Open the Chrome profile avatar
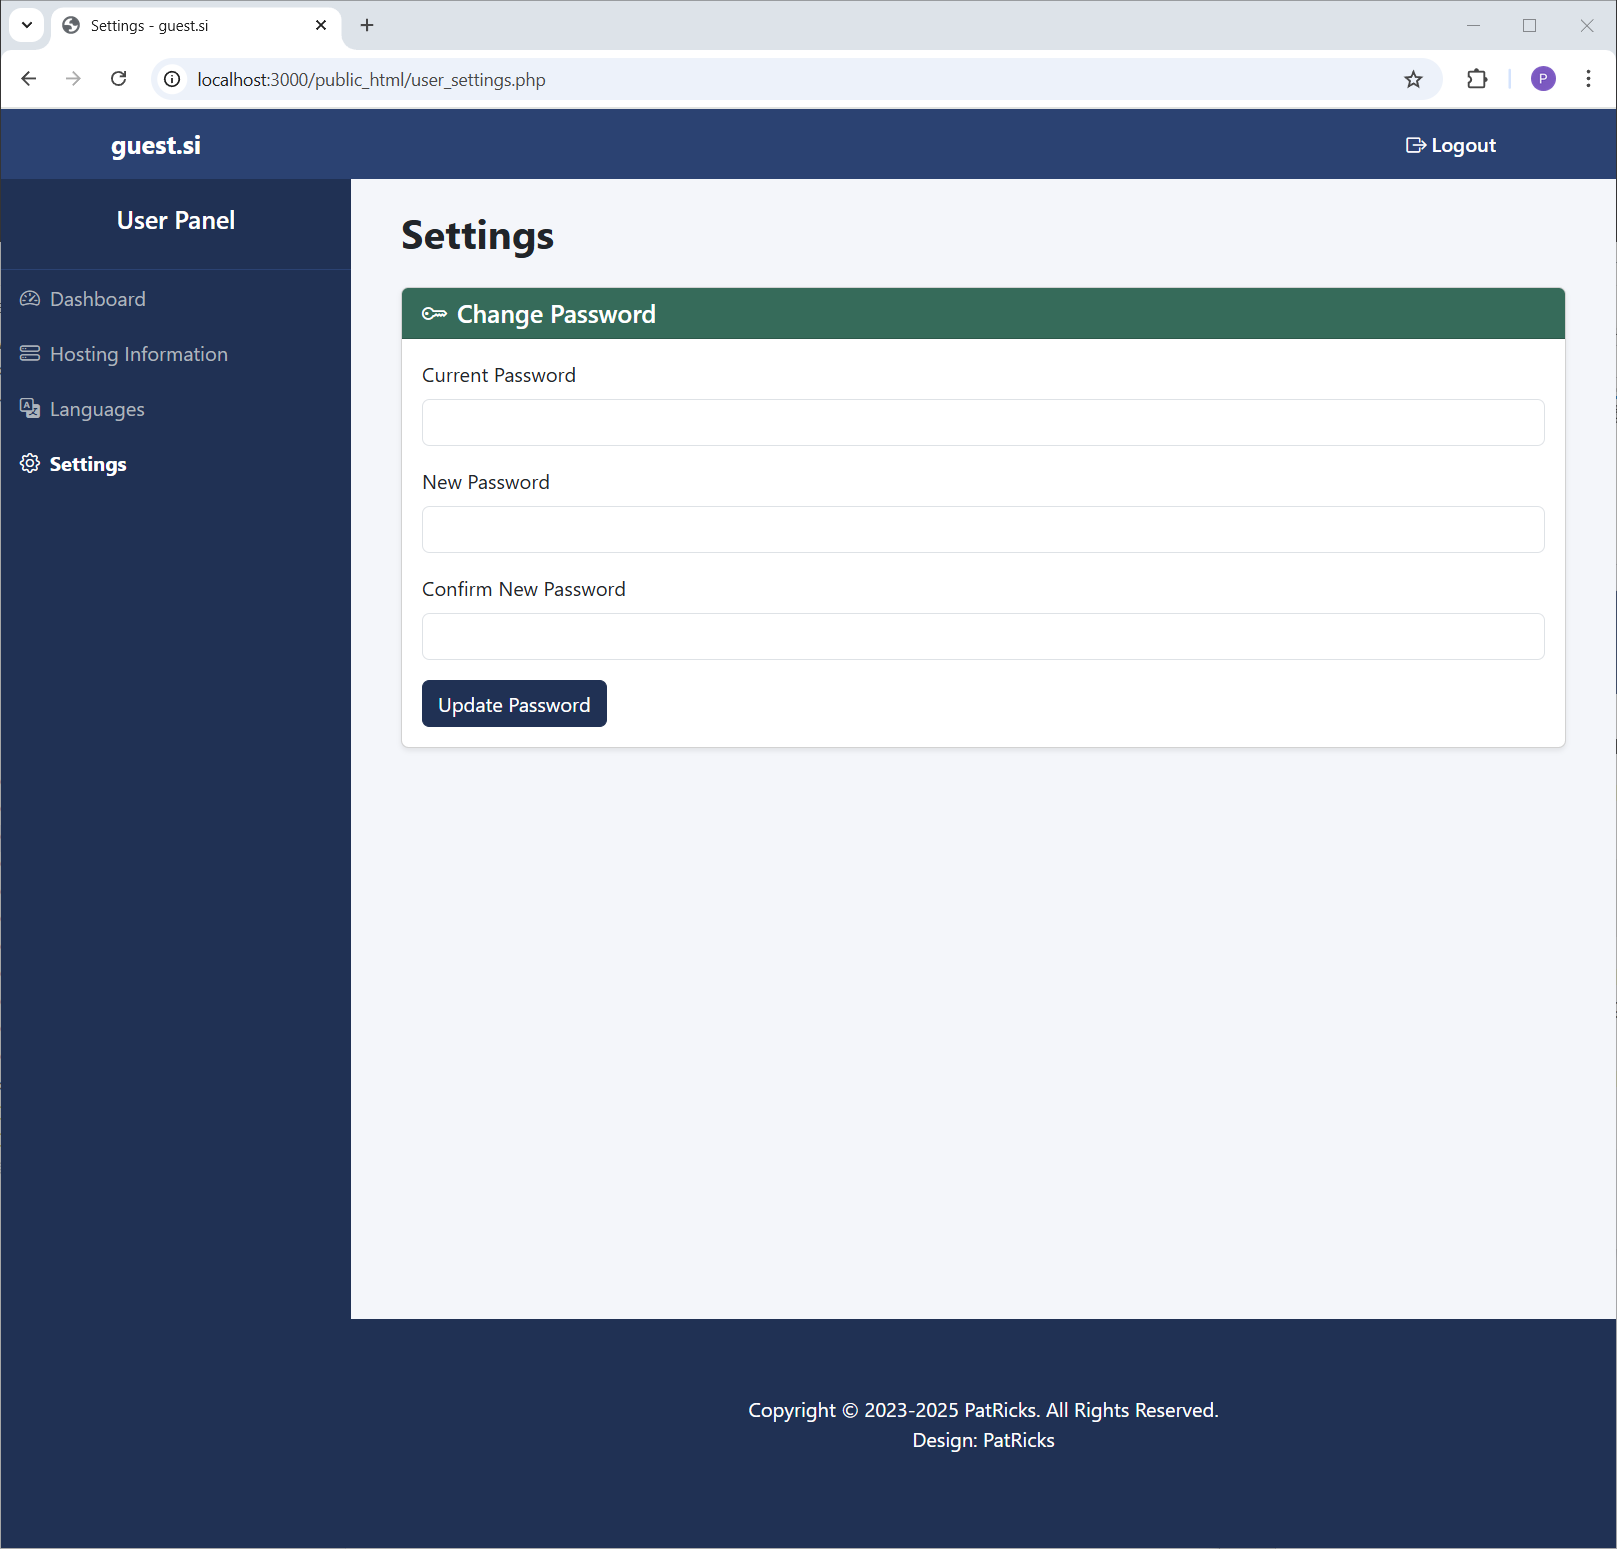1617x1549 pixels. pos(1543,79)
